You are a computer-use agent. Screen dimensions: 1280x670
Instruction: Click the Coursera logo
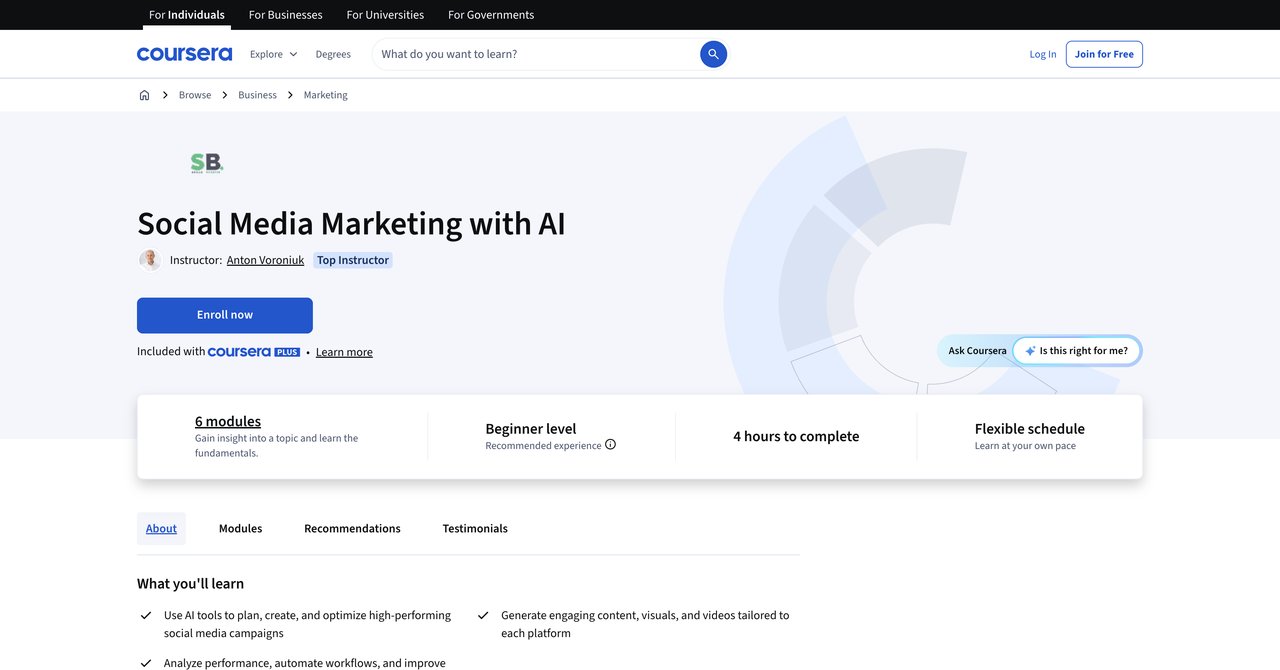[x=184, y=54]
